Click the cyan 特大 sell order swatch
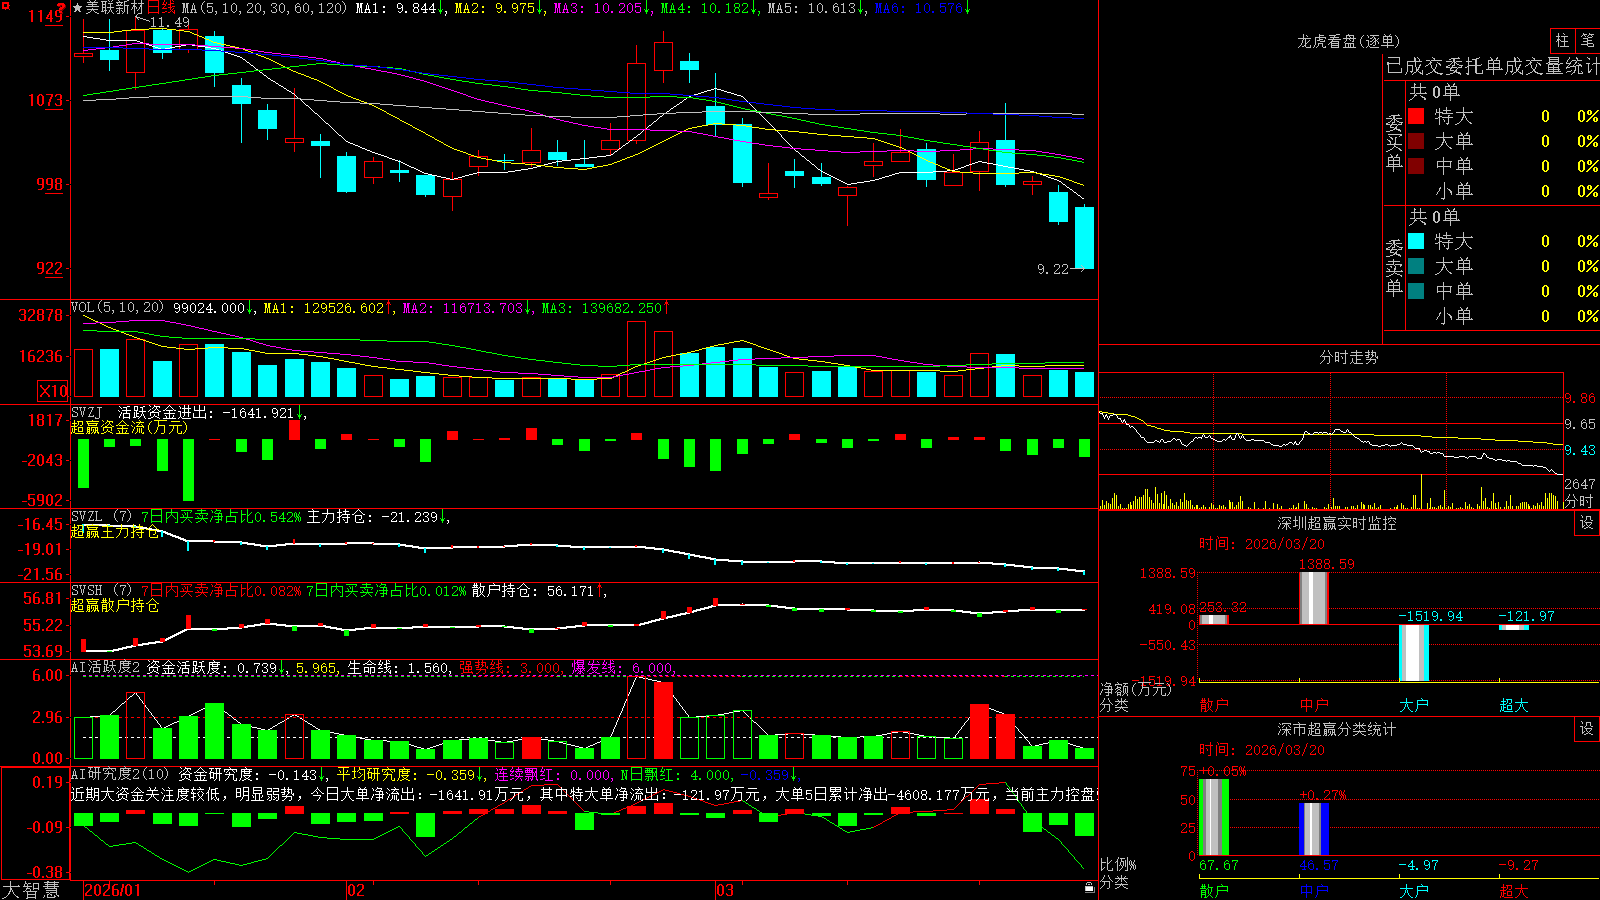The image size is (1600, 900). pos(1416,241)
